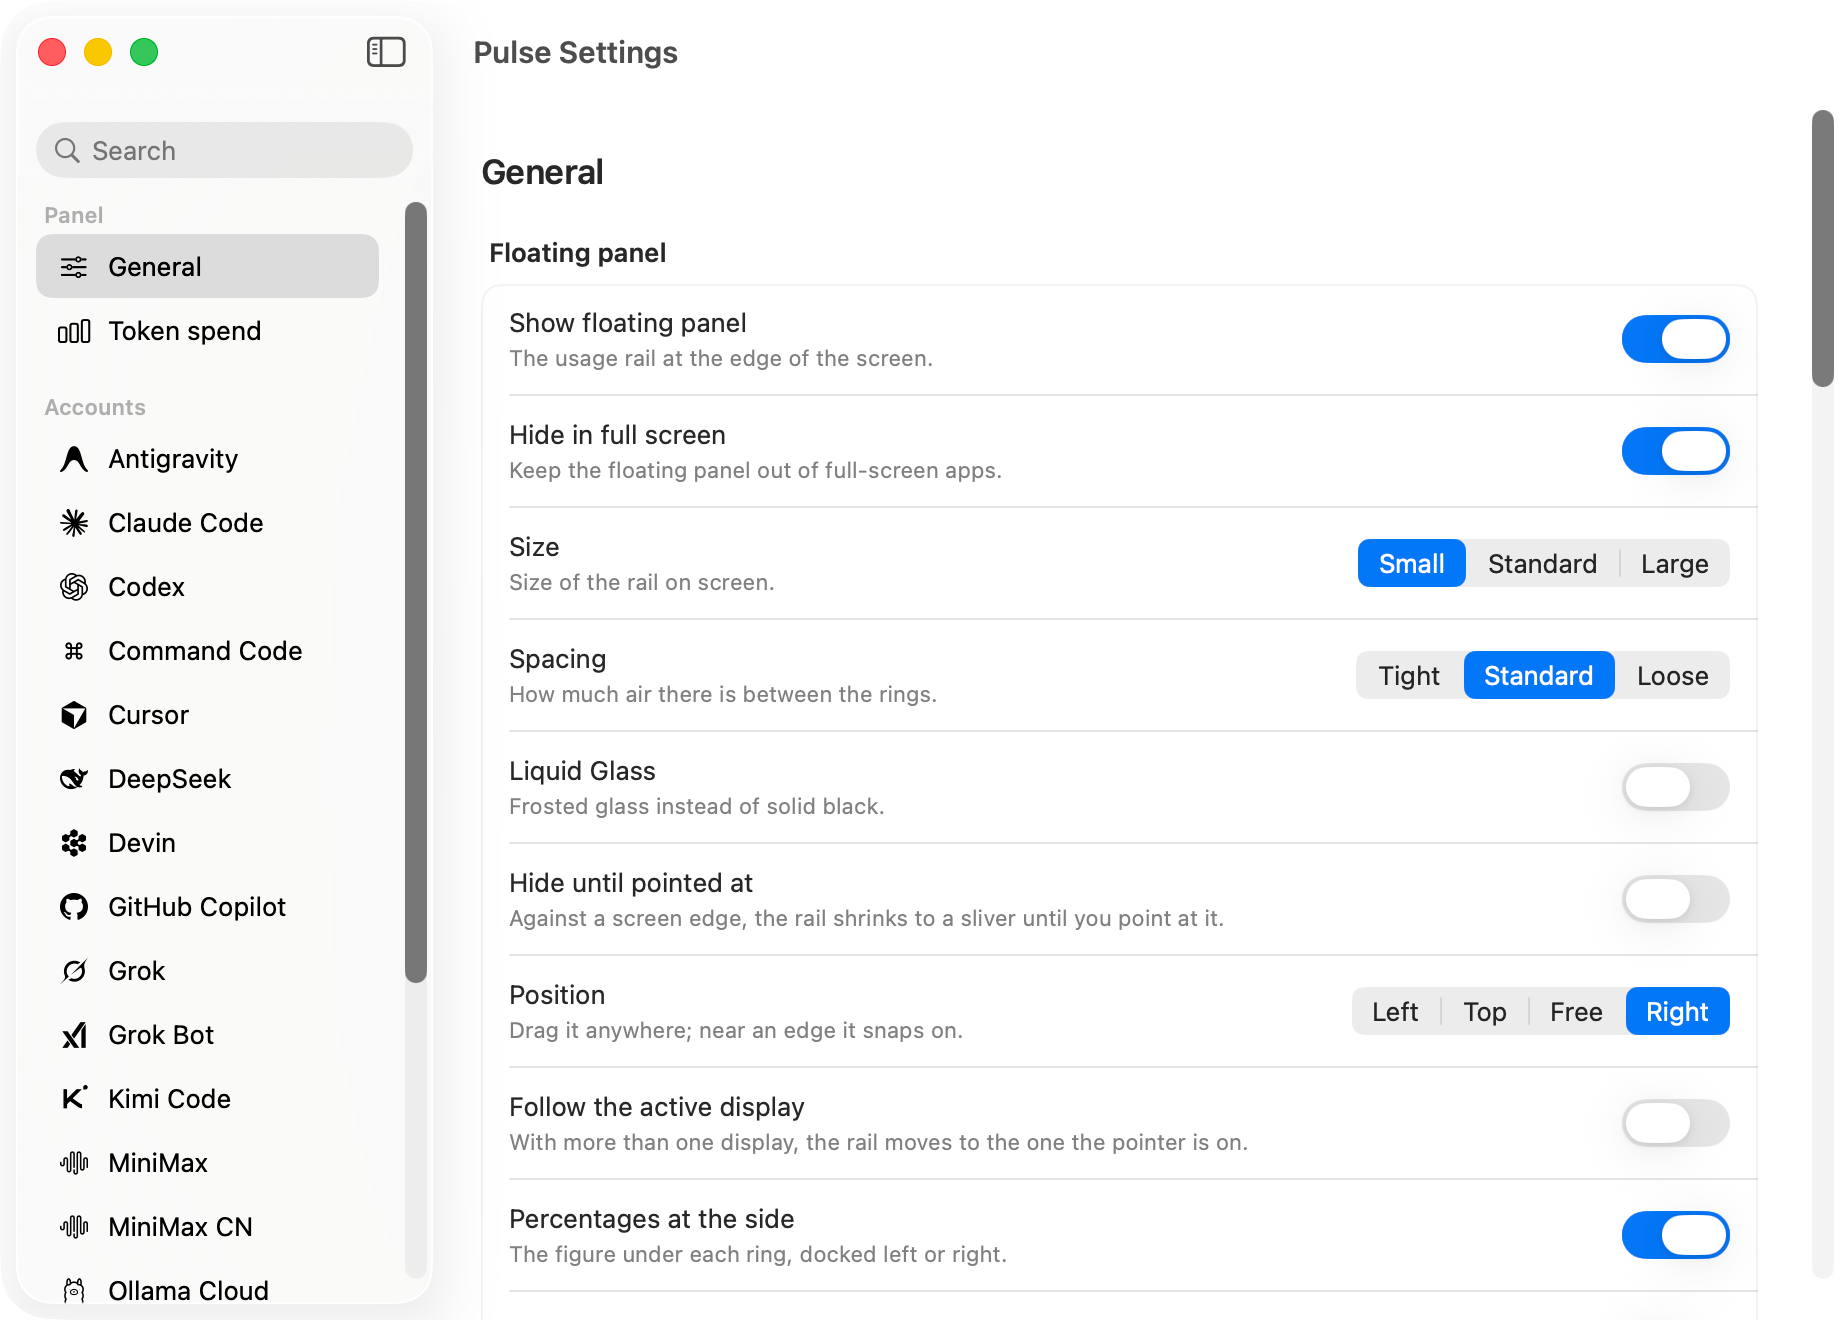
Task: Turn off Percentages at the side switch
Action: [1675, 1235]
